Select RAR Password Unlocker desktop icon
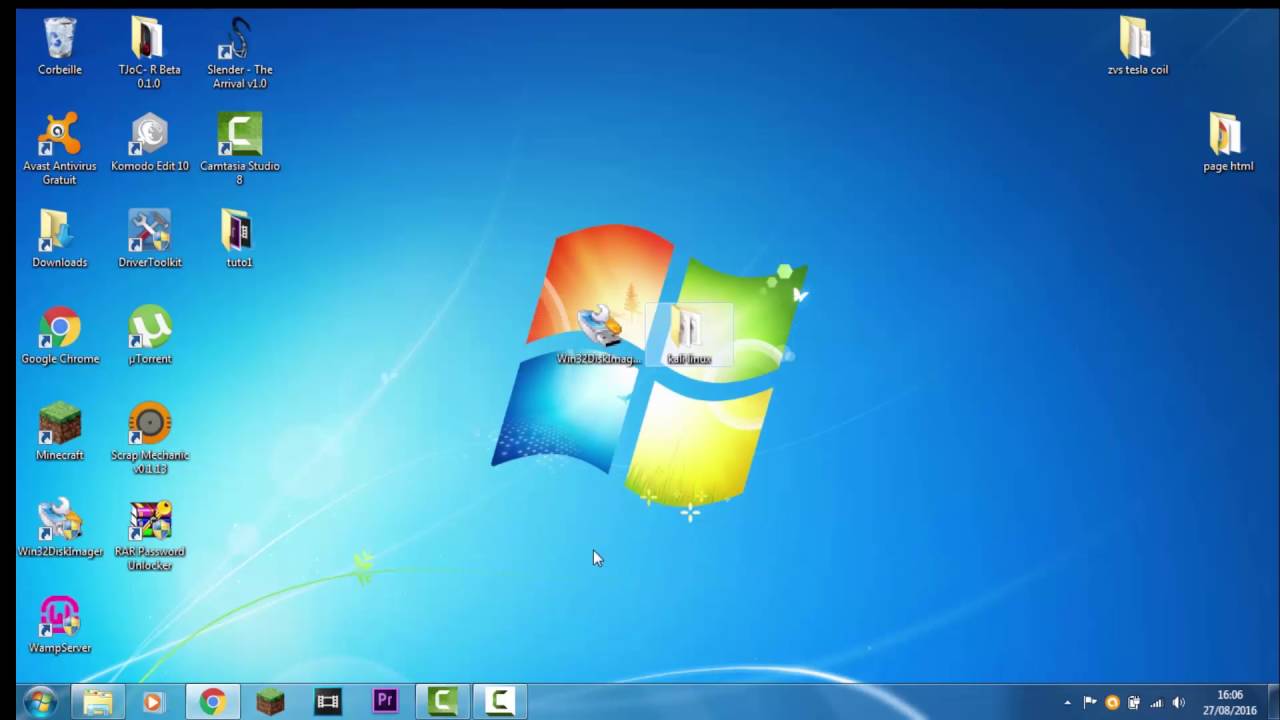The width and height of the screenshot is (1280, 720). pyautogui.click(x=149, y=535)
